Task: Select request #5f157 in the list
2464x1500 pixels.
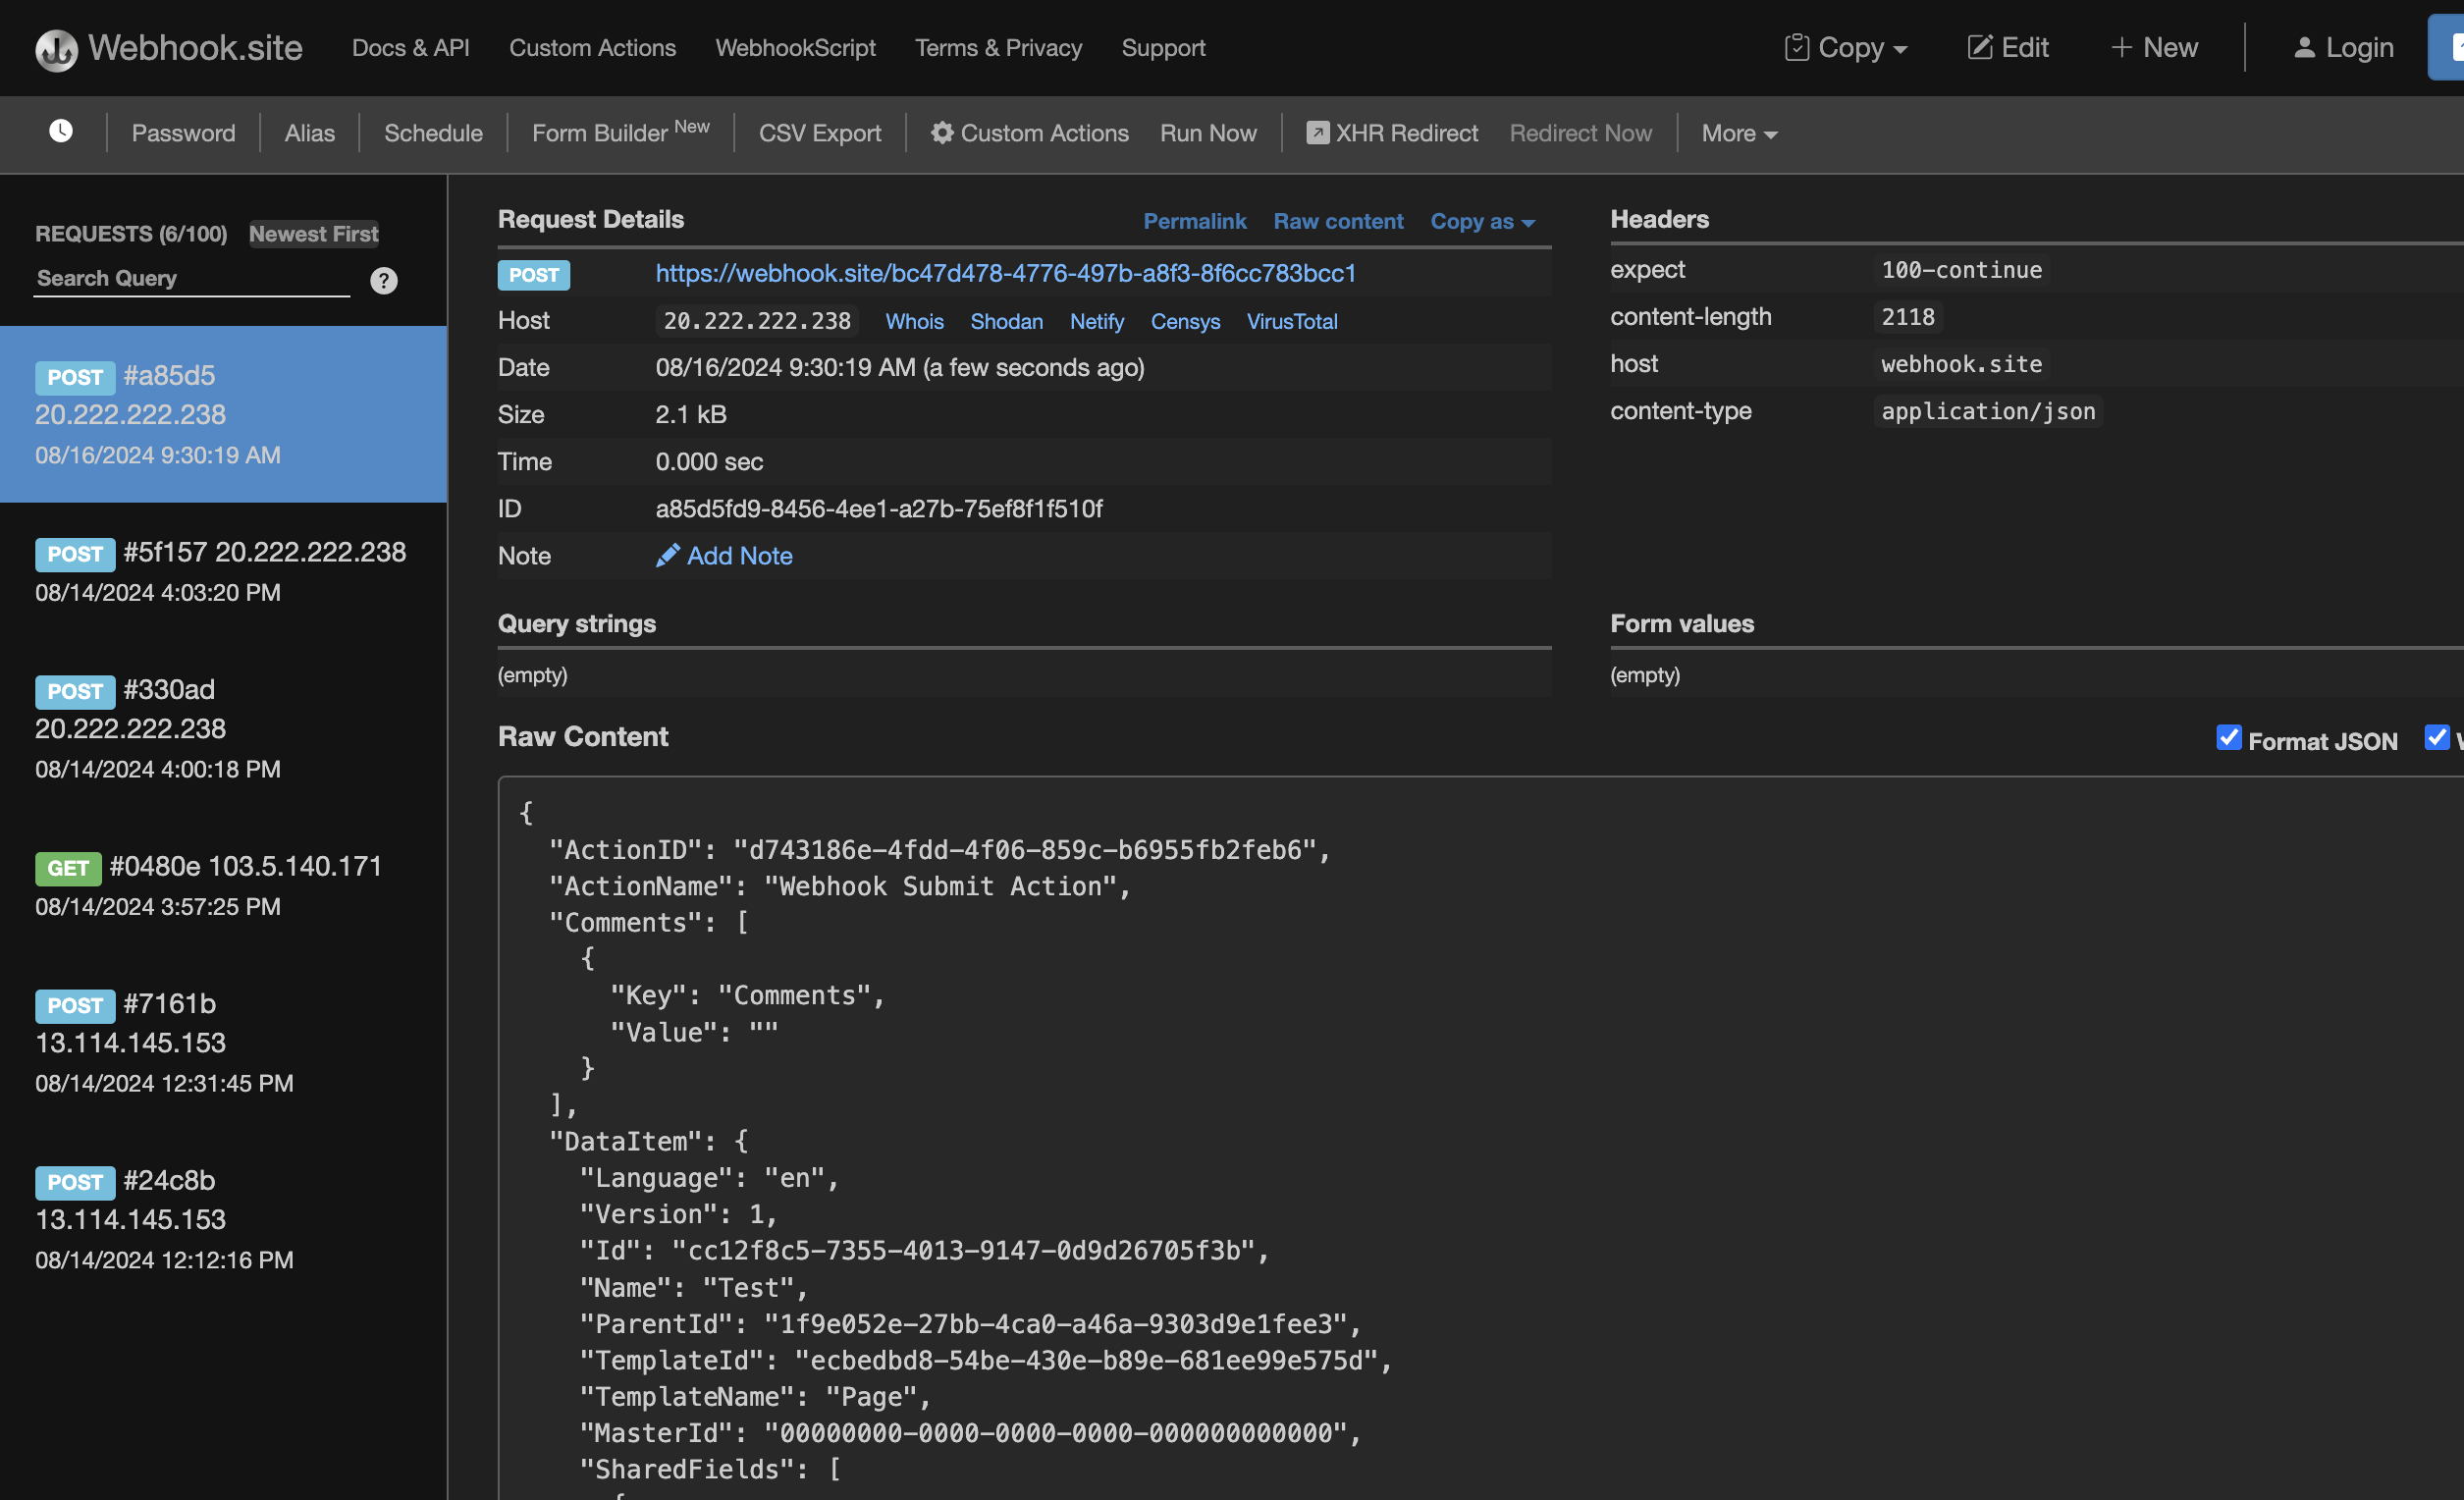Action: (x=223, y=572)
